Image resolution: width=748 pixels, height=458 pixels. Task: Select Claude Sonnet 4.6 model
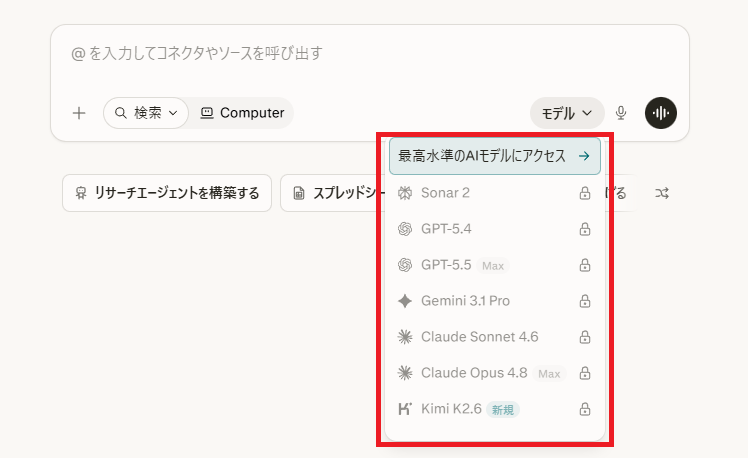495,337
